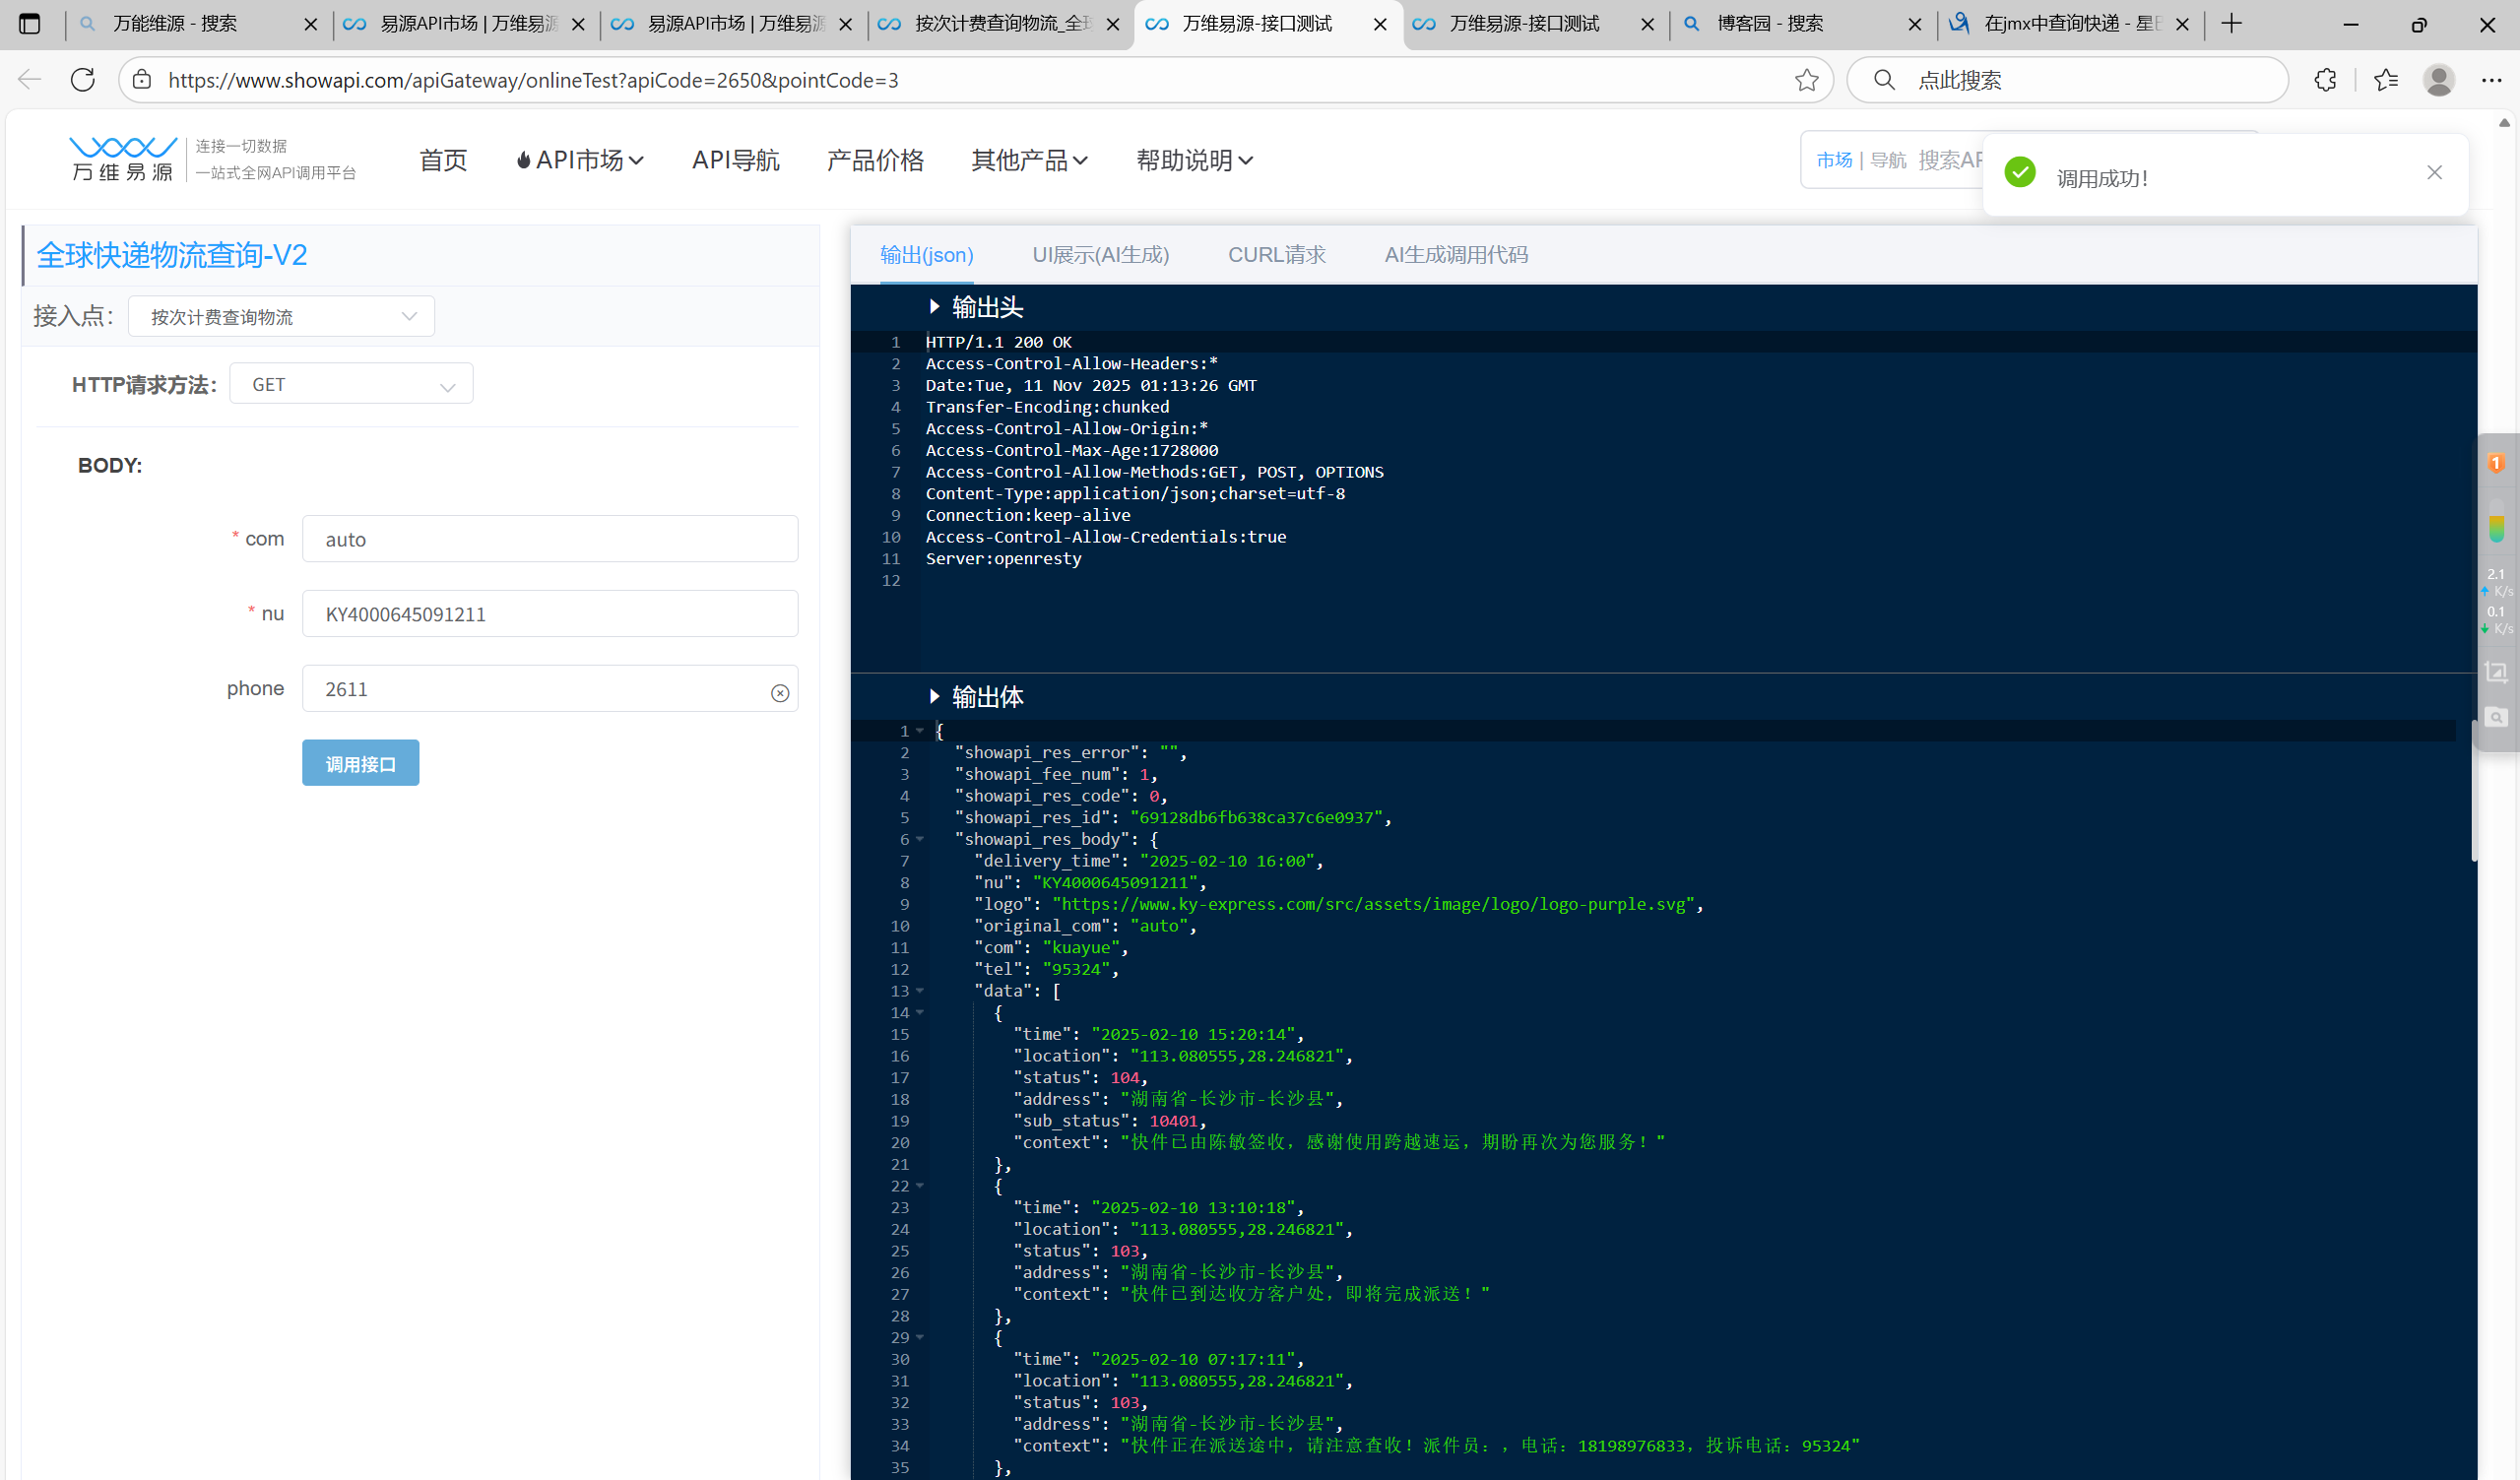The width and height of the screenshot is (2520, 1480).
Task: Switch to UI展示(AI生成) tab
Action: pyautogui.click(x=1100, y=255)
